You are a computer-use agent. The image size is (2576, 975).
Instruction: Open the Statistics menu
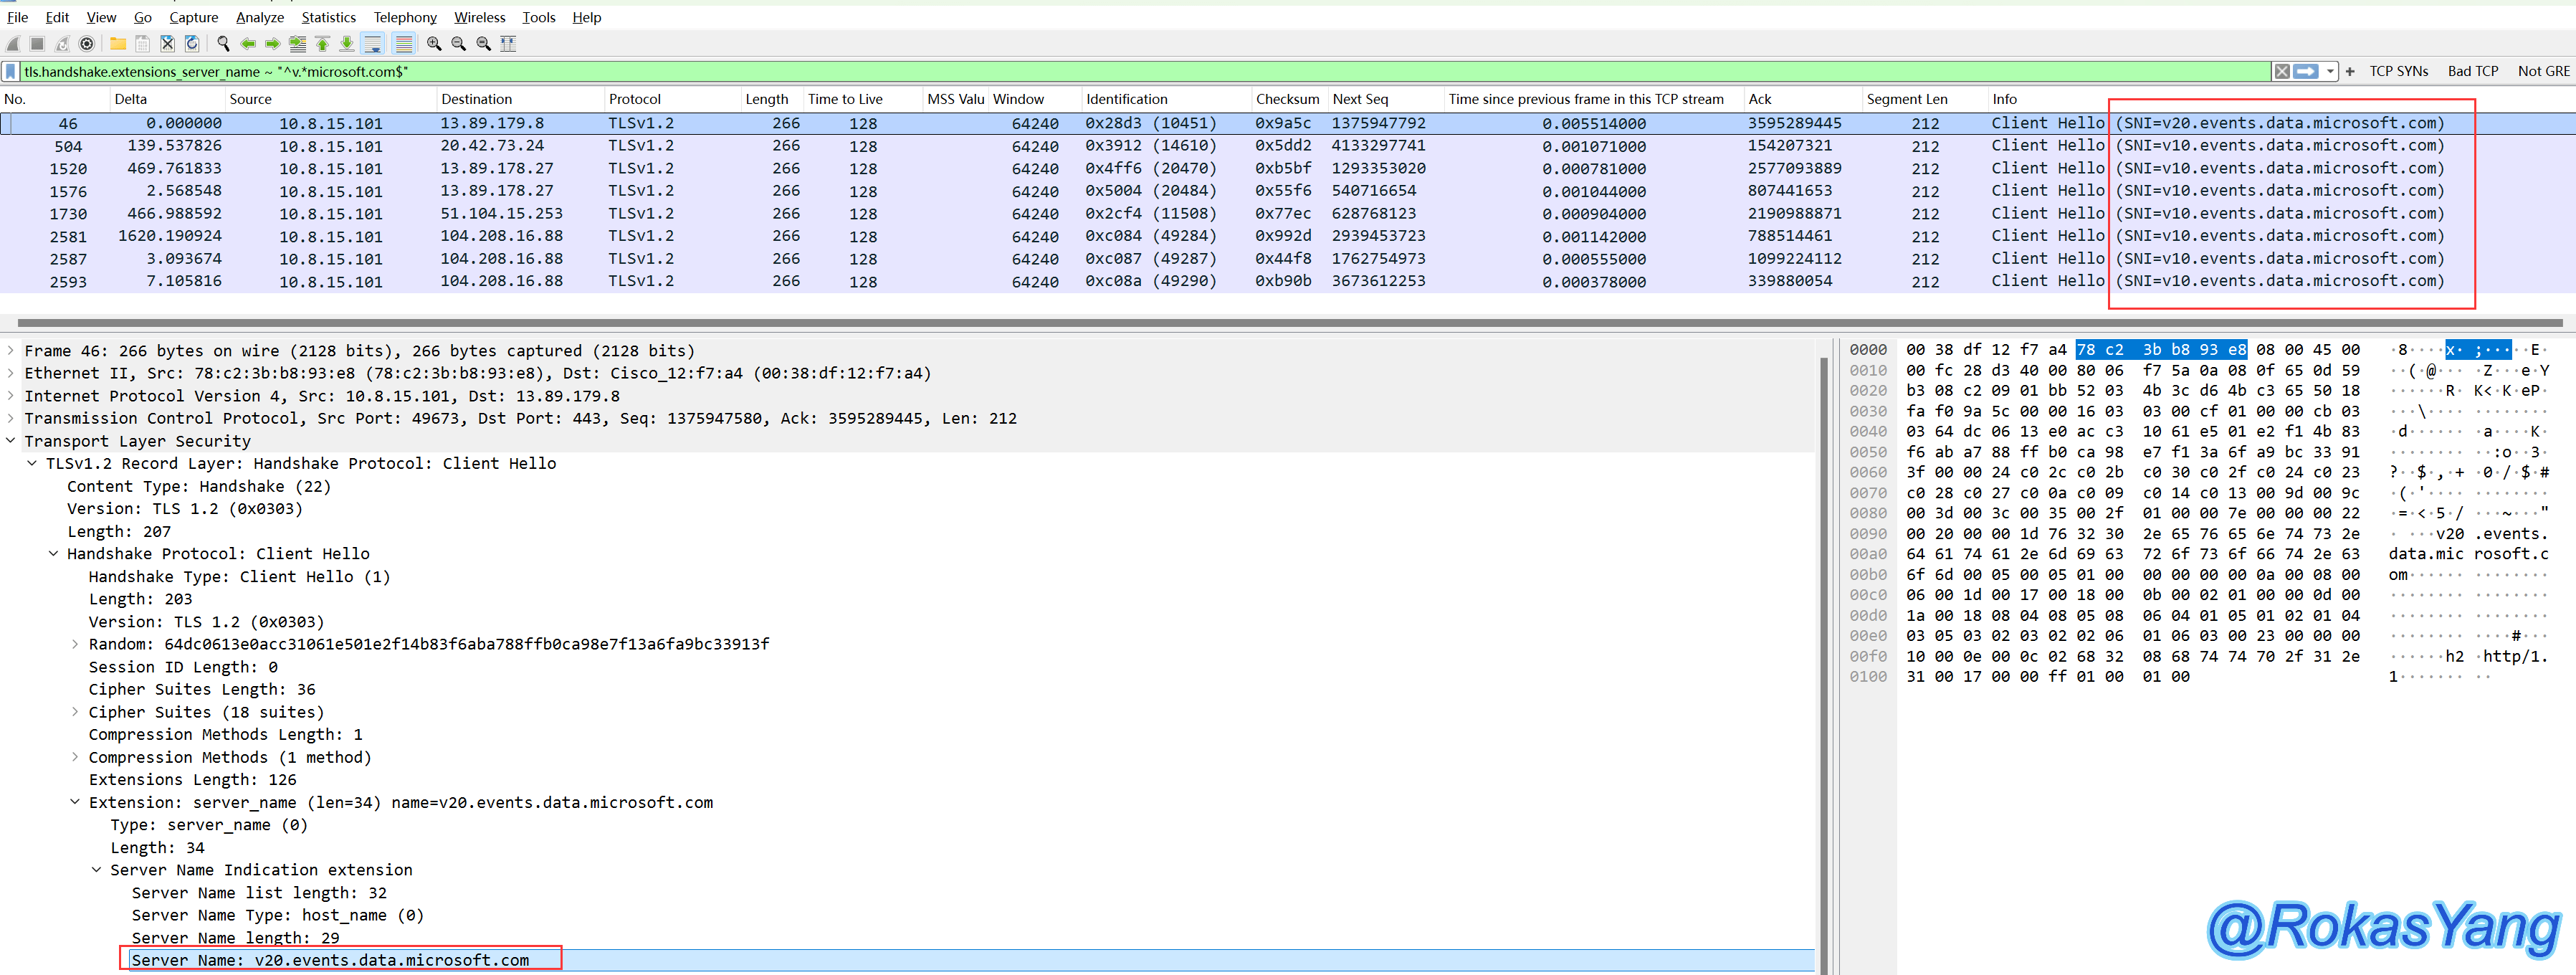pyautogui.click(x=328, y=17)
